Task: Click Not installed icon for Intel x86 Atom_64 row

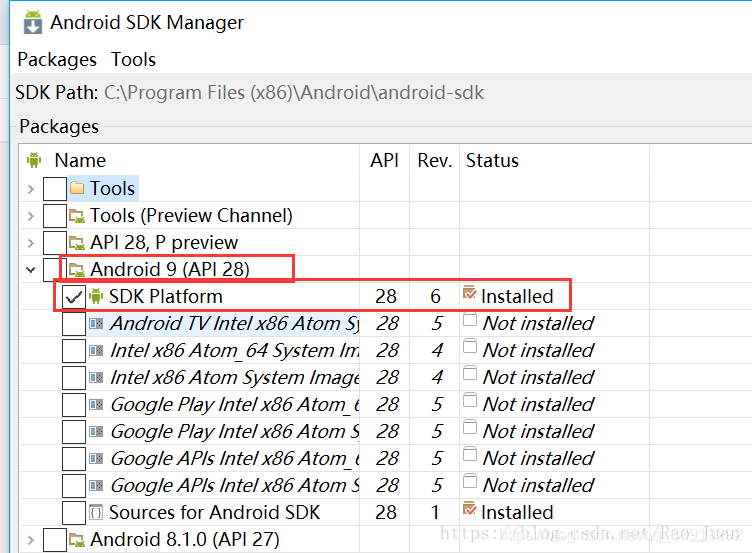Action: click(x=470, y=346)
